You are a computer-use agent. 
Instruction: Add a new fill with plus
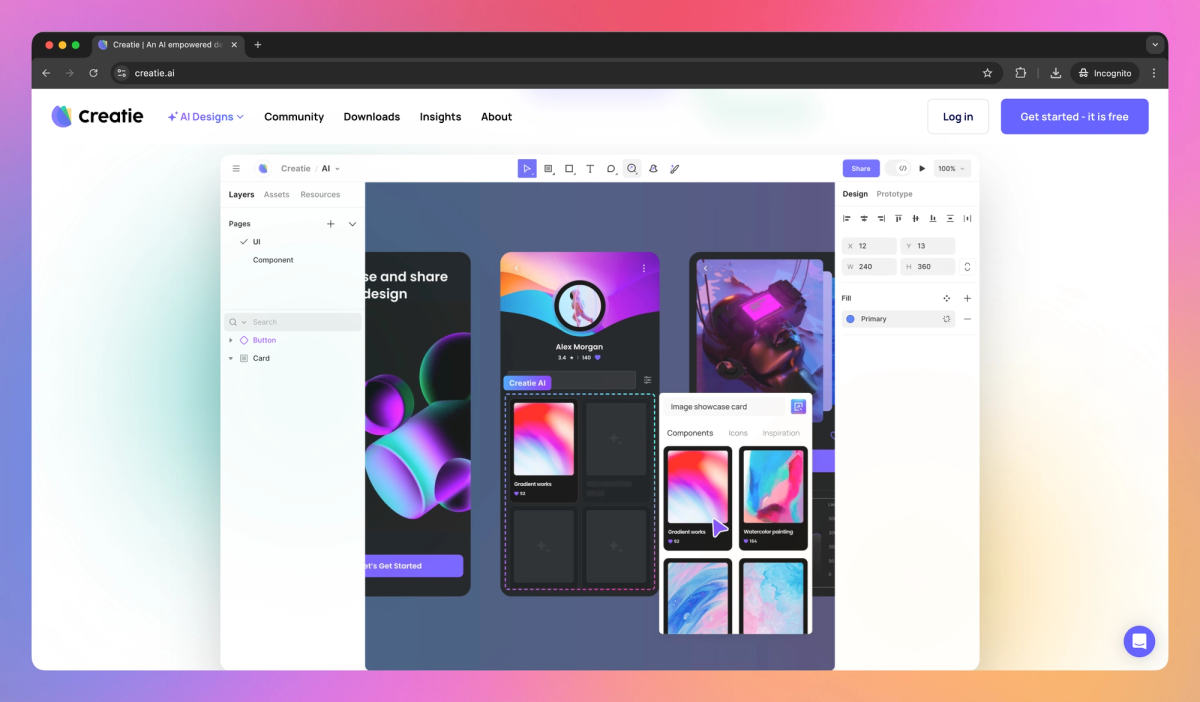click(967, 298)
